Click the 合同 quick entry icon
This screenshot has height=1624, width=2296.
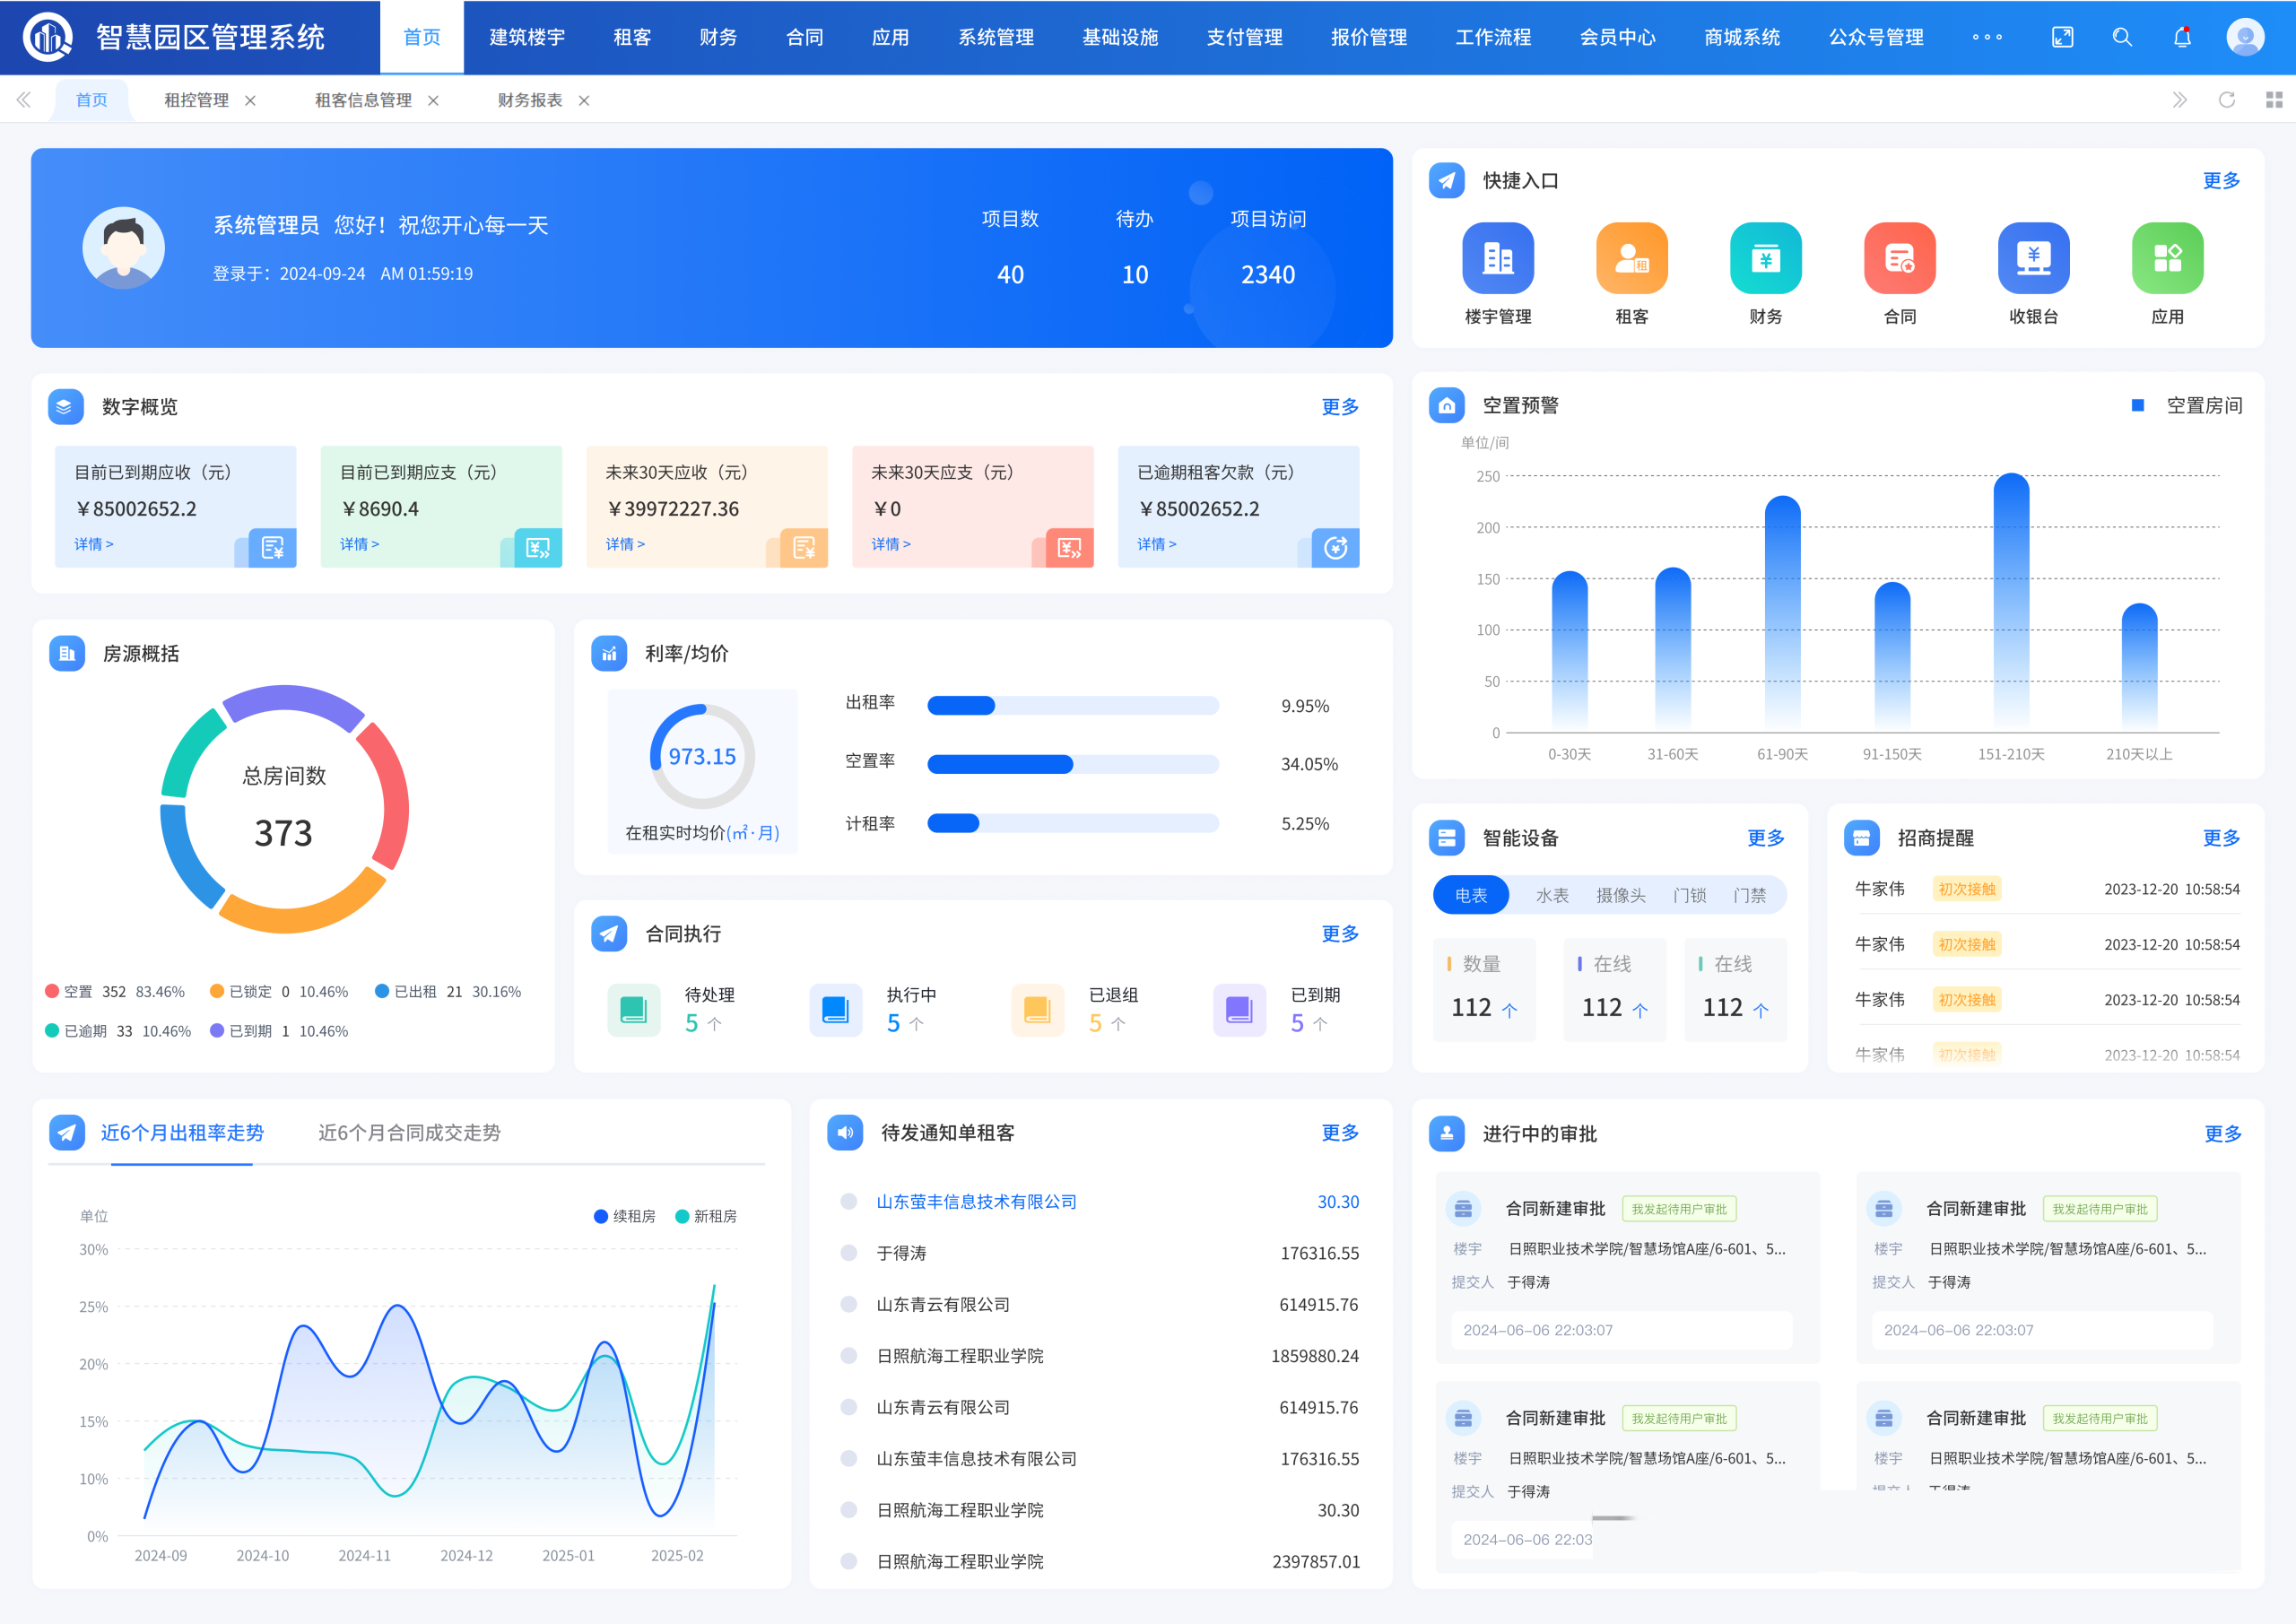tap(1899, 258)
